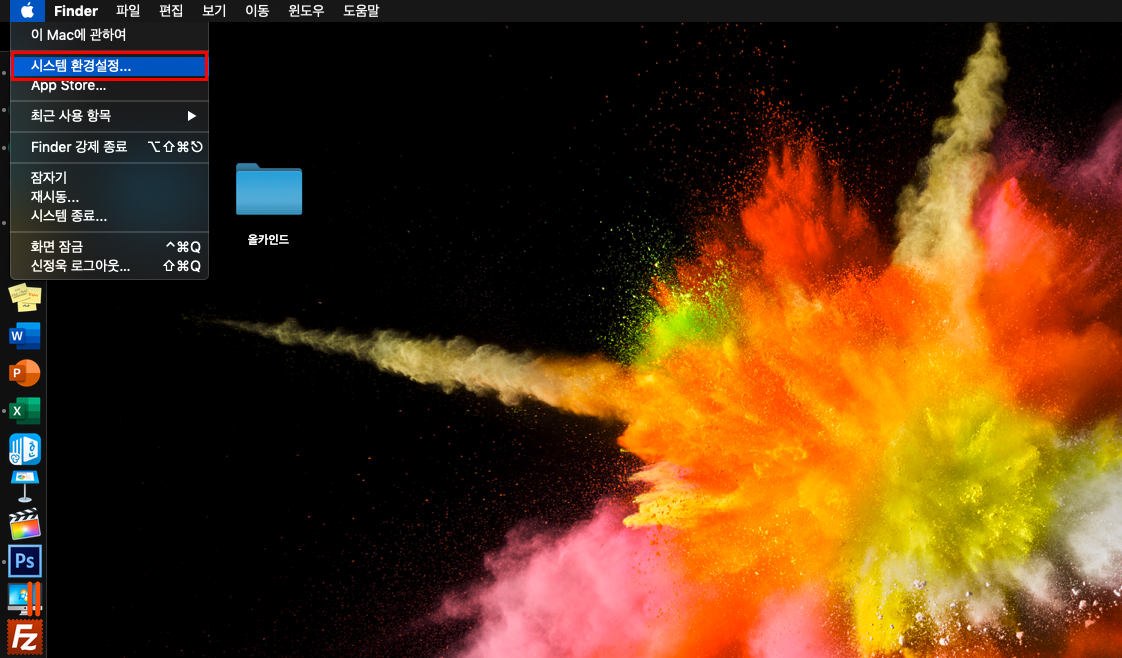This screenshot has height=658, width=1122.
Task: Expand 최근 사용 항목 submenu
Action: (109, 116)
